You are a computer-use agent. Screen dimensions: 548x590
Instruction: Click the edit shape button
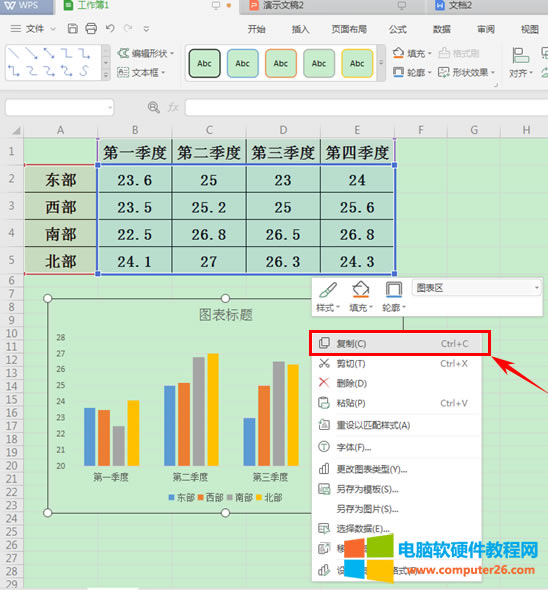click(146, 53)
